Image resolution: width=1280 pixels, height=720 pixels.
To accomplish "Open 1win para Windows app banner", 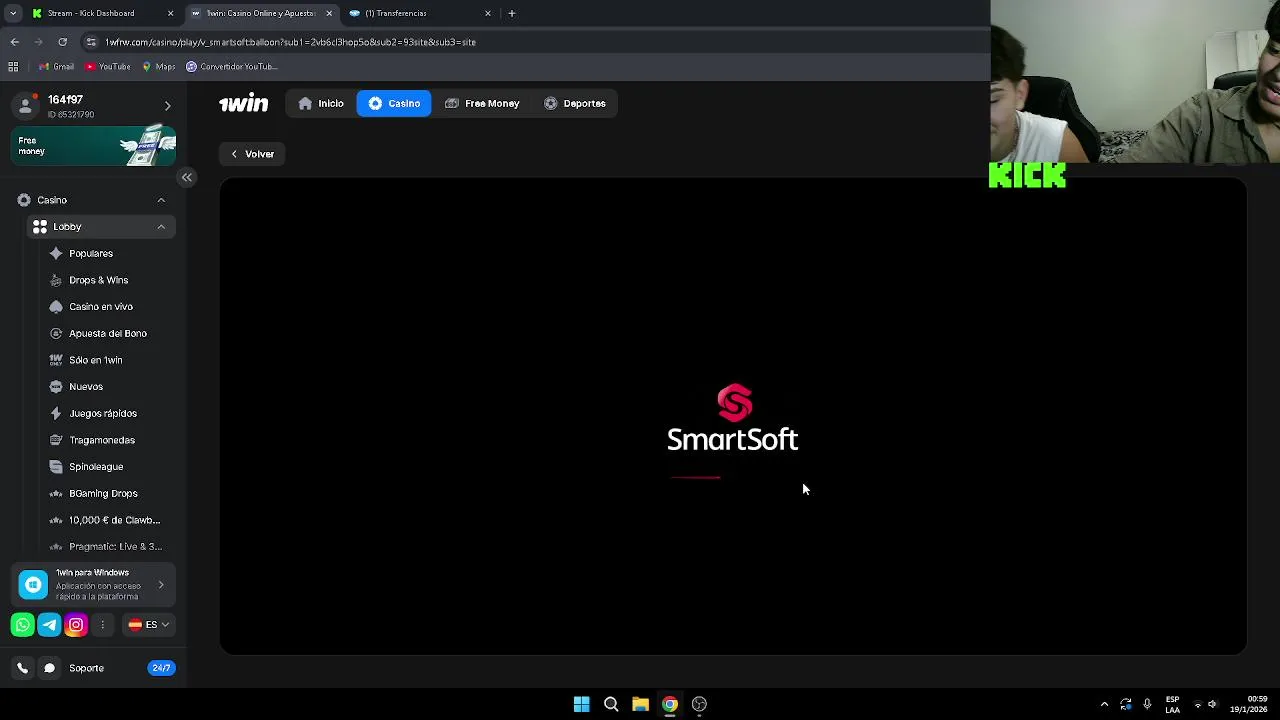I will (94, 585).
